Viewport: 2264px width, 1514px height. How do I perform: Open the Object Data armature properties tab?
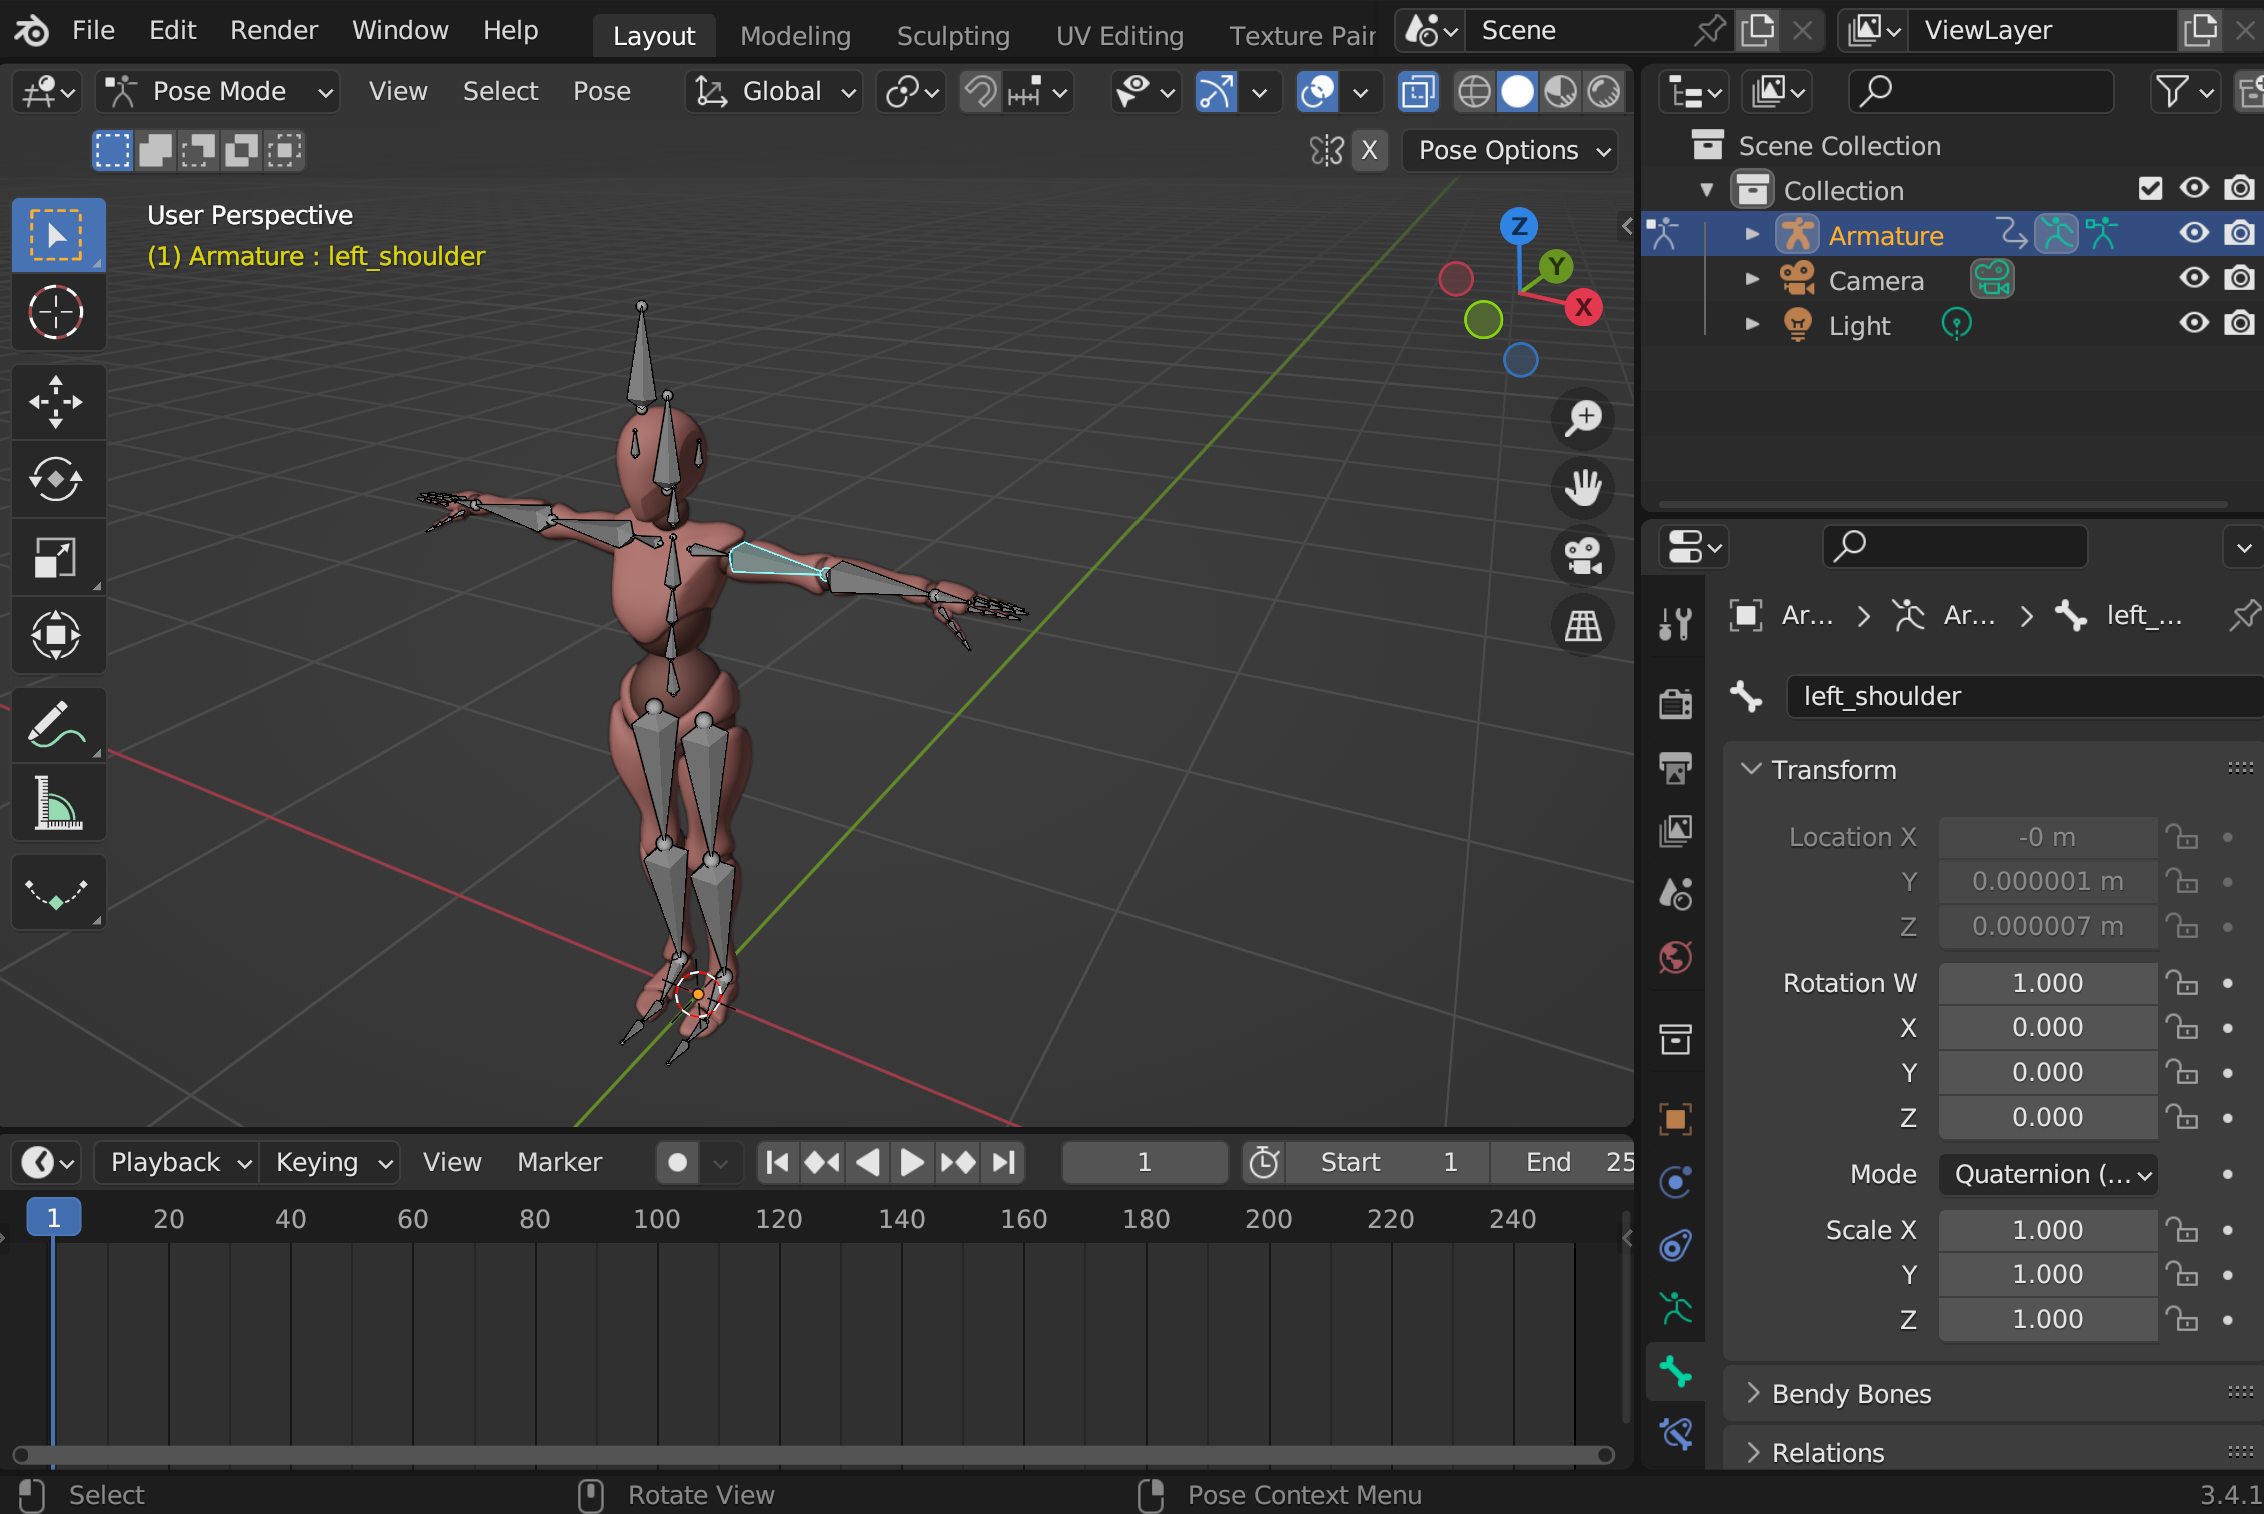pos(1675,1308)
